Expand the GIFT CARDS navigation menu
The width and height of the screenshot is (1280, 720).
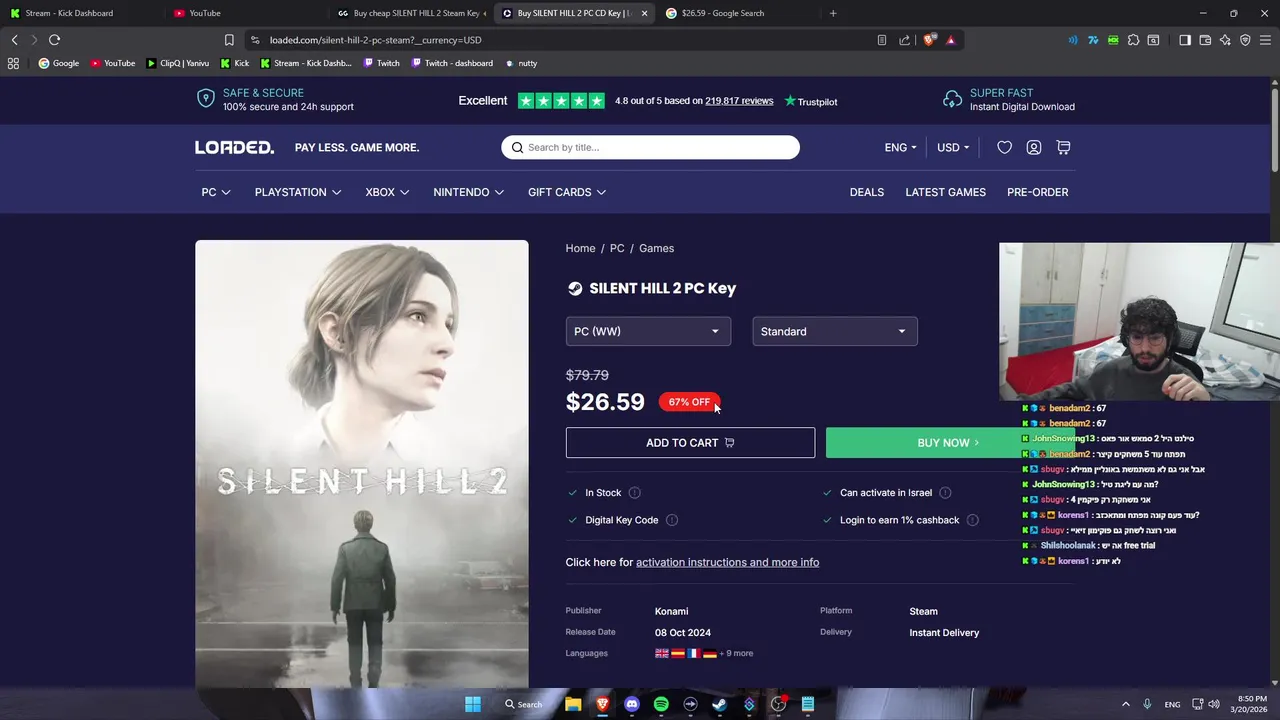coord(567,192)
